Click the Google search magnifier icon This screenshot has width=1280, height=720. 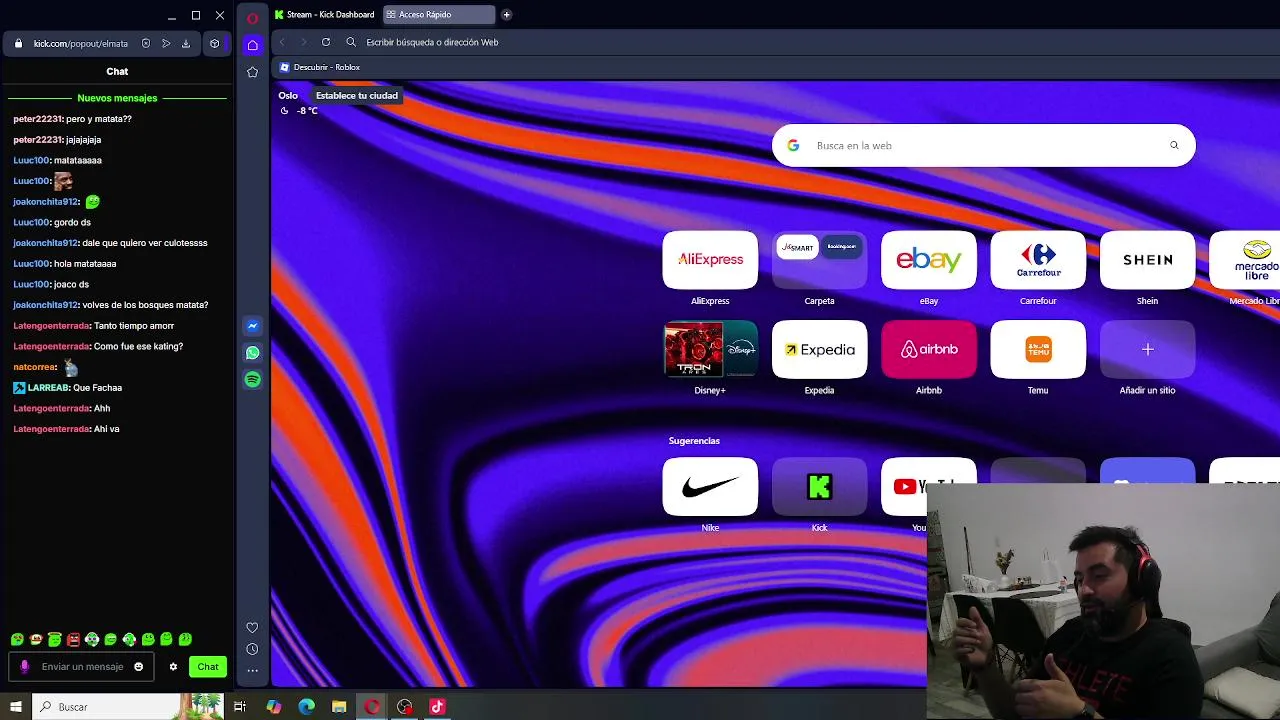(x=1174, y=146)
